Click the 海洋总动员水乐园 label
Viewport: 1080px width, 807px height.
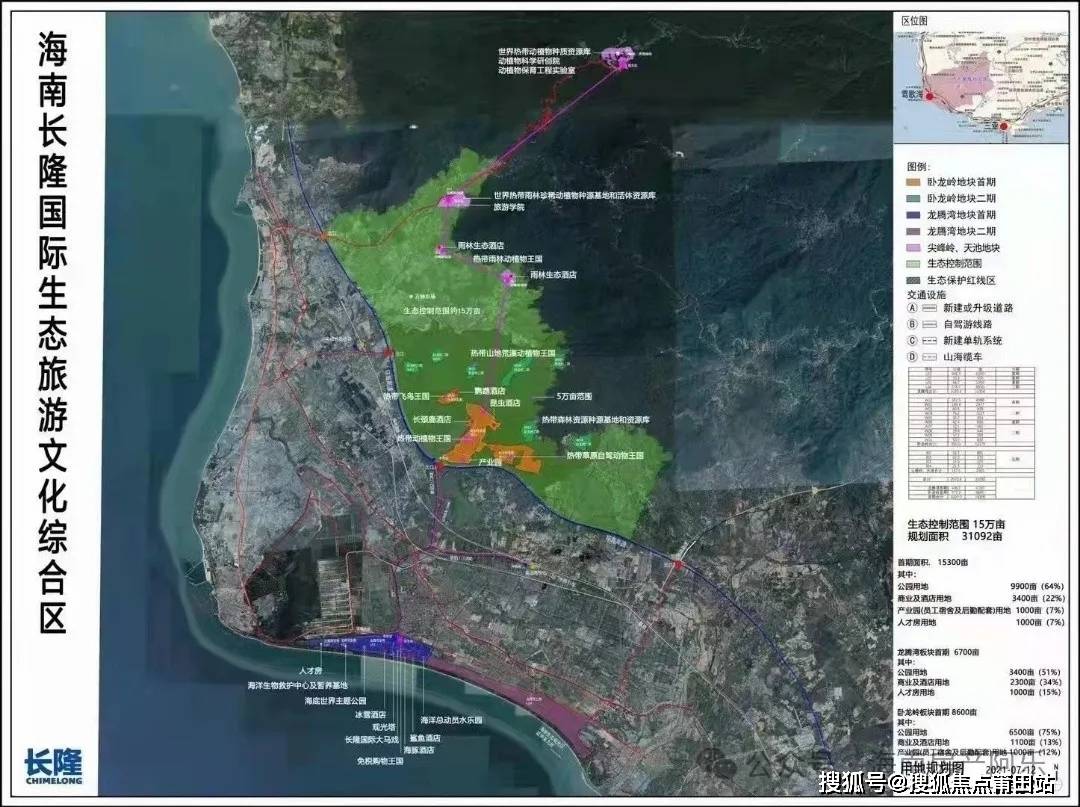pyautogui.click(x=452, y=720)
